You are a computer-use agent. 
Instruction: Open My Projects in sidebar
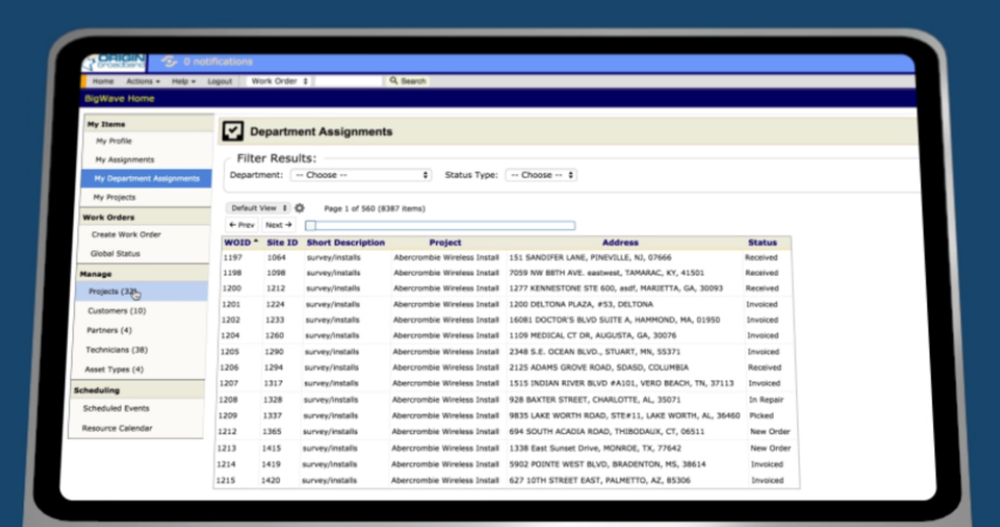click(x=114, y=197)
